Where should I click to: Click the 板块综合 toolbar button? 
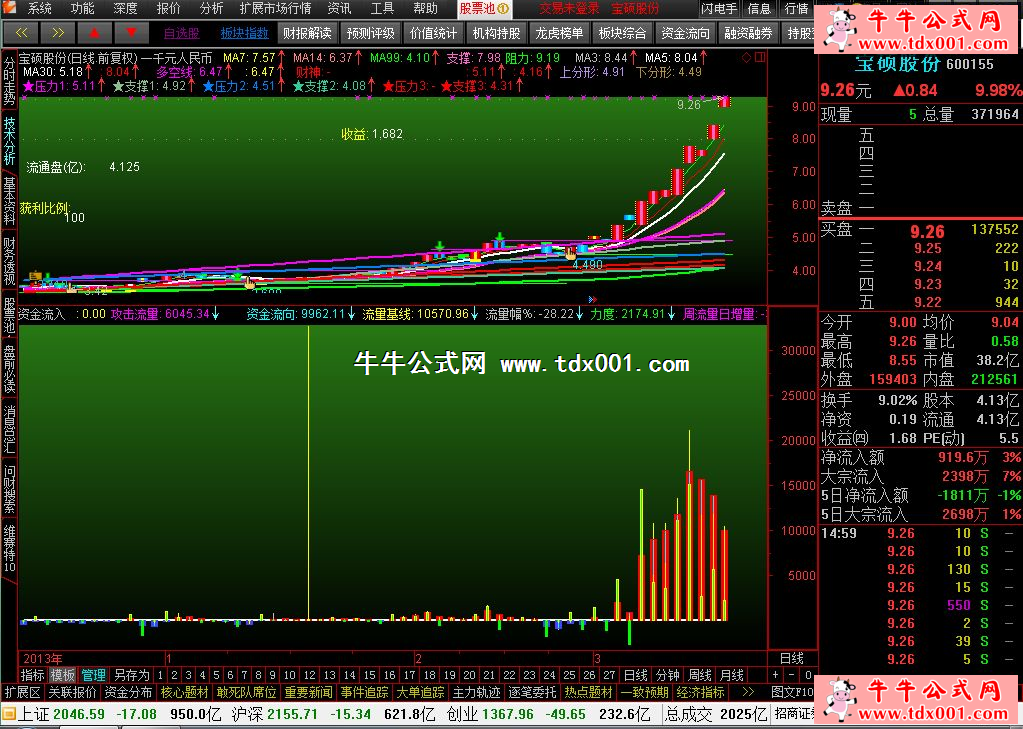click(622, 33)
